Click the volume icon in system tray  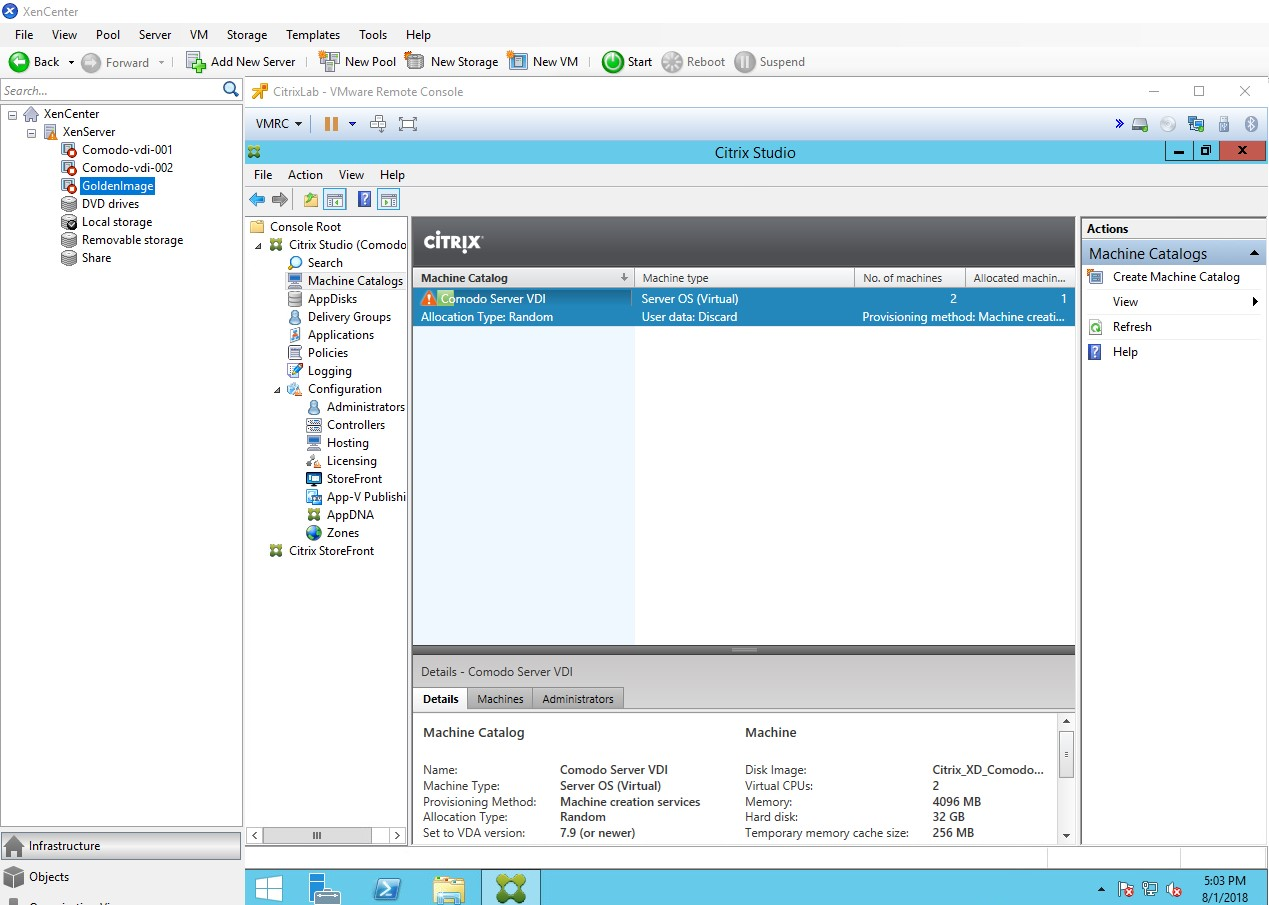point(1174,889)
